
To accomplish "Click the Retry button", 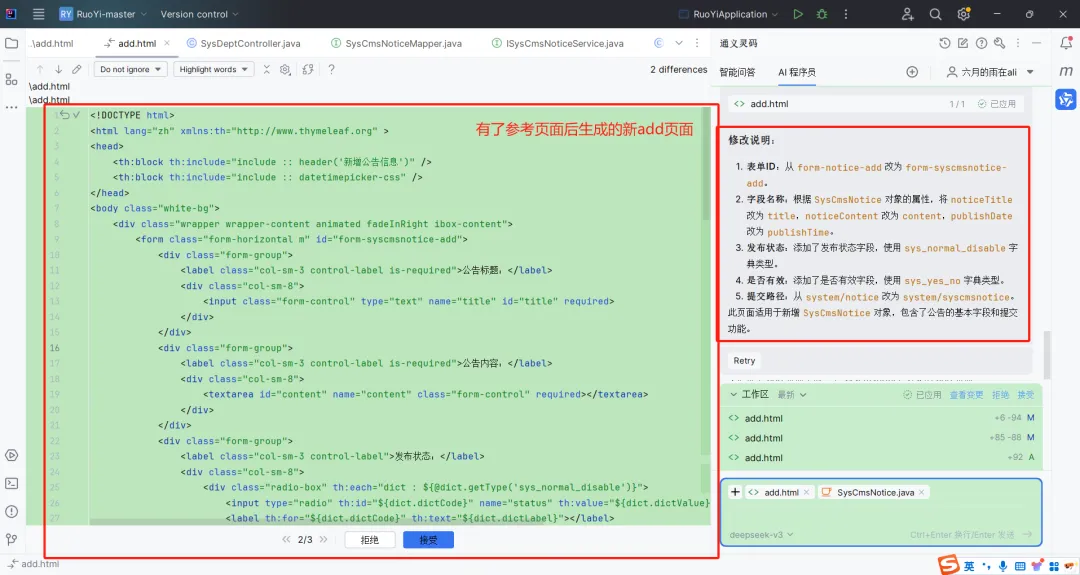I will pyautogui.click(x=744, y=361).
